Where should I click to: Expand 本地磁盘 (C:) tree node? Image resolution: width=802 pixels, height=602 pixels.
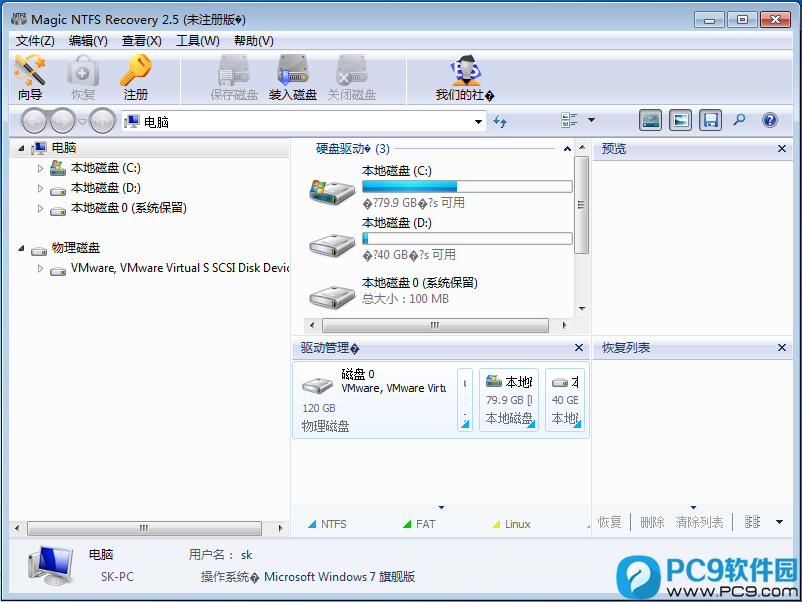[x=40, y=168]
